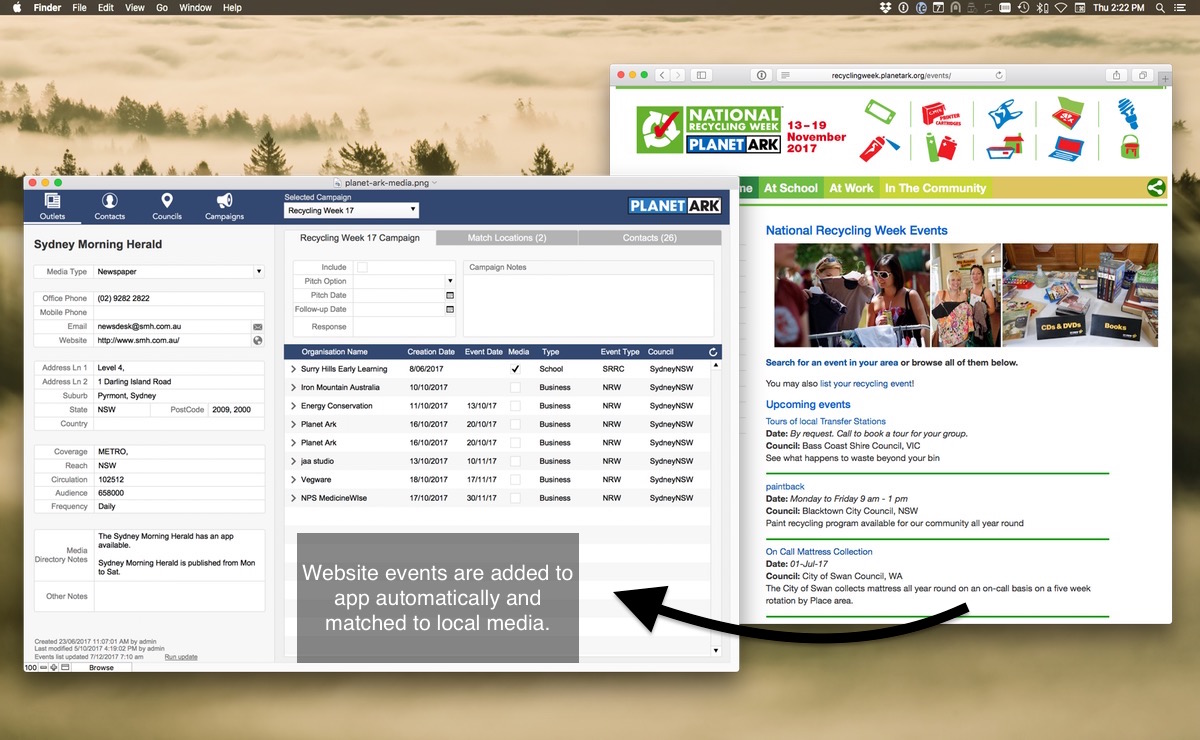Expand the jaa studio row
The image size is (1200, 740).
(293, 461)
